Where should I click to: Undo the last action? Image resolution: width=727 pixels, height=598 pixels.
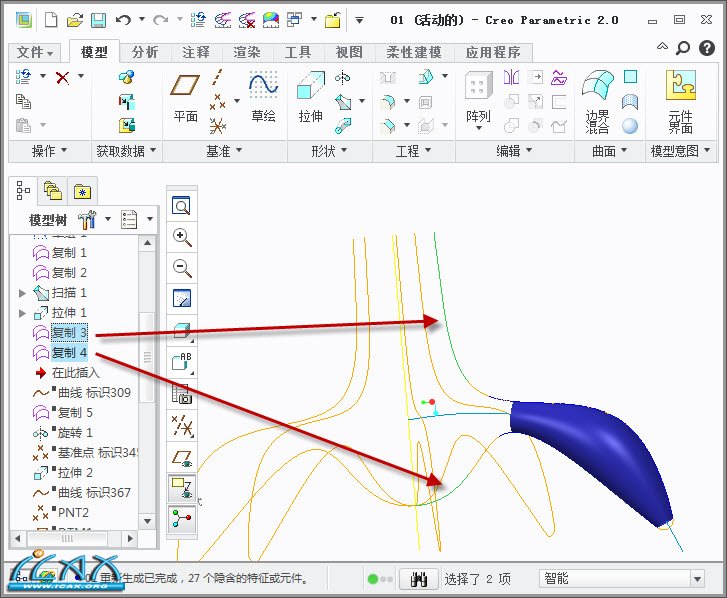click(x=123, y=20)
